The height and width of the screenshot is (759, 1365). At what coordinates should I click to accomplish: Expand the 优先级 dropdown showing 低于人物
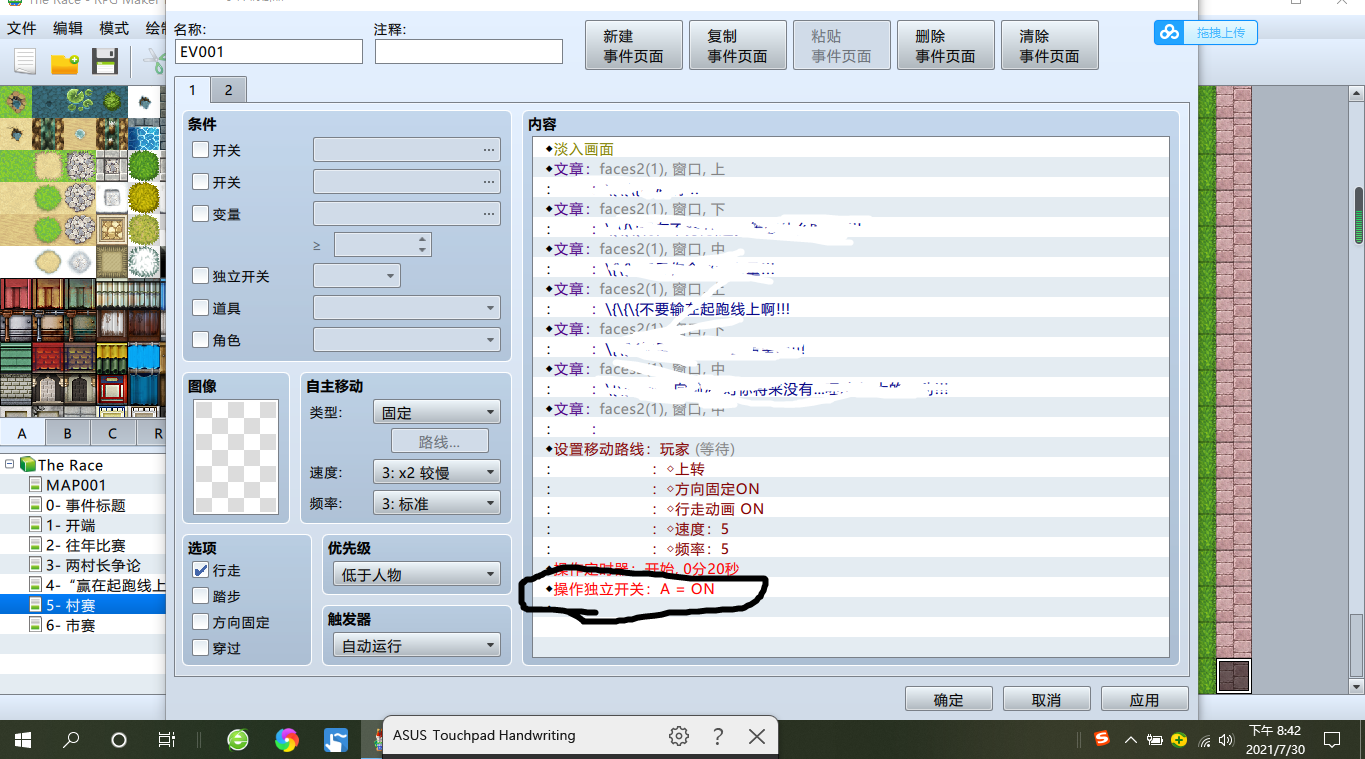coord(416,574)
